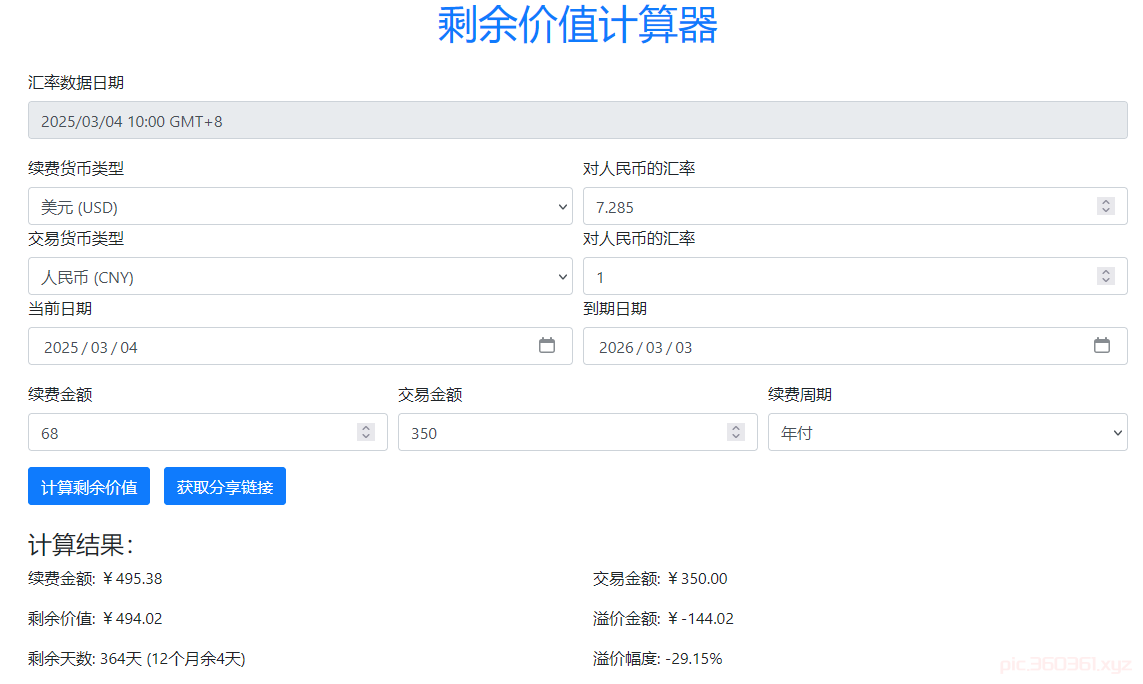Open the 续费周期 dropdown showing 年付
Screen dimensions: 1143x684
pos(947,433)
